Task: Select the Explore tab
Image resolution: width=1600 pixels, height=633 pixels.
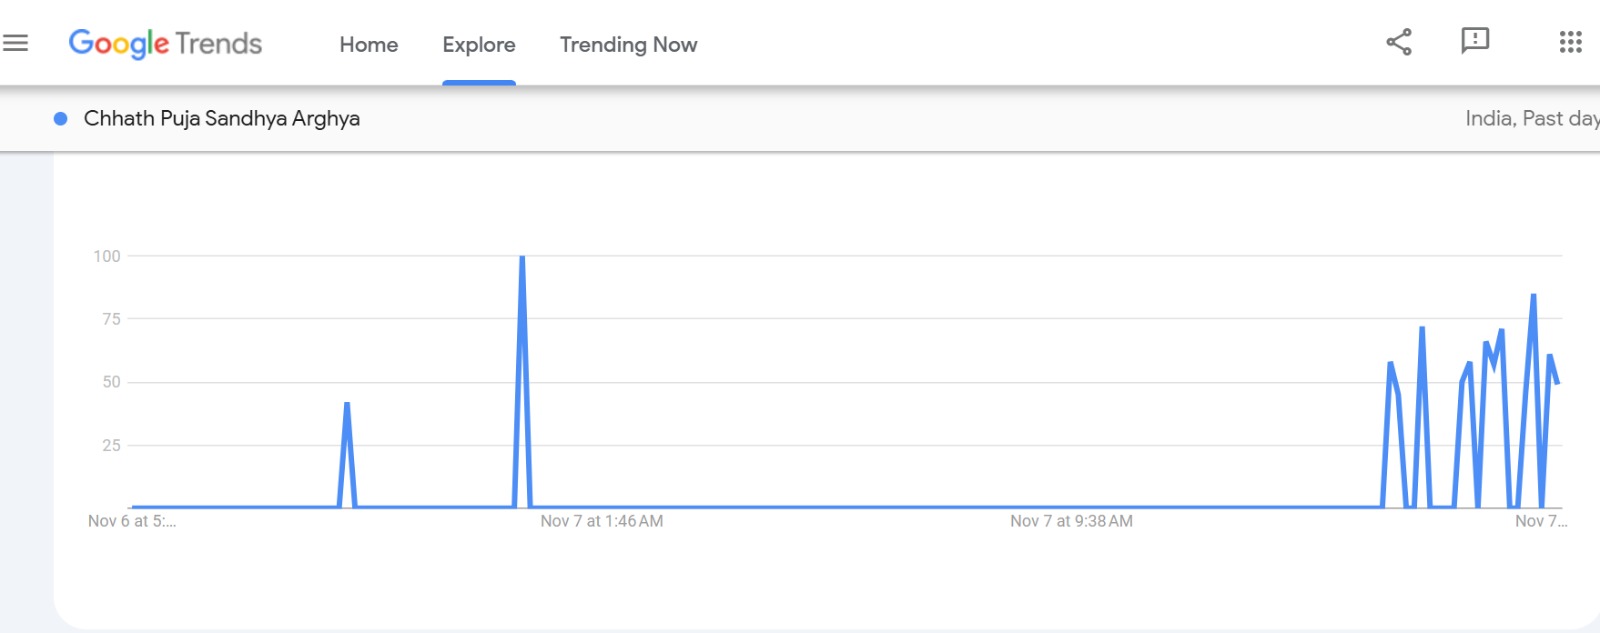Action: (478, 45)
